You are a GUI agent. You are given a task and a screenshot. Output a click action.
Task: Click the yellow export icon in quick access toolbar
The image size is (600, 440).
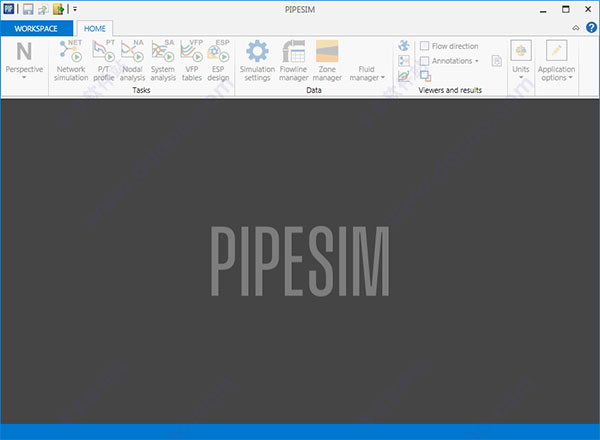tap(59, 9)
